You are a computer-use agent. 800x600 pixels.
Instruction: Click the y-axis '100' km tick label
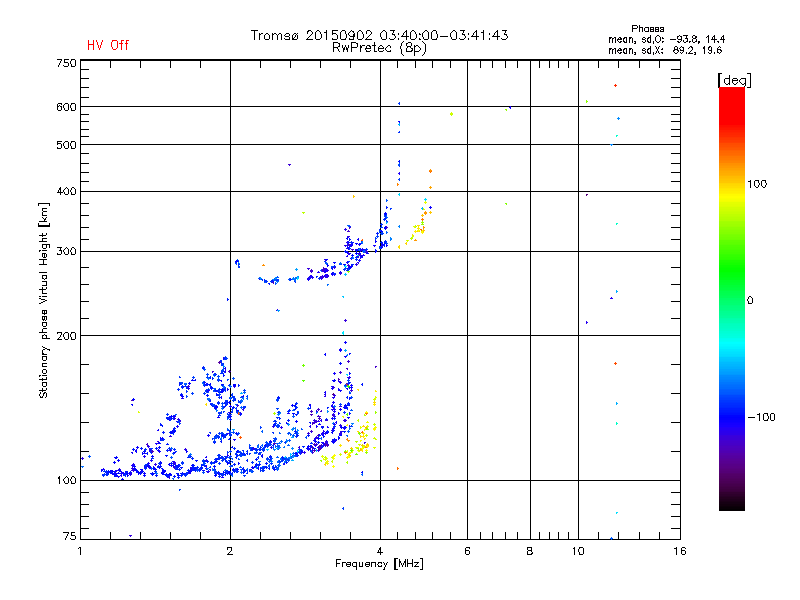coord(66,480)
